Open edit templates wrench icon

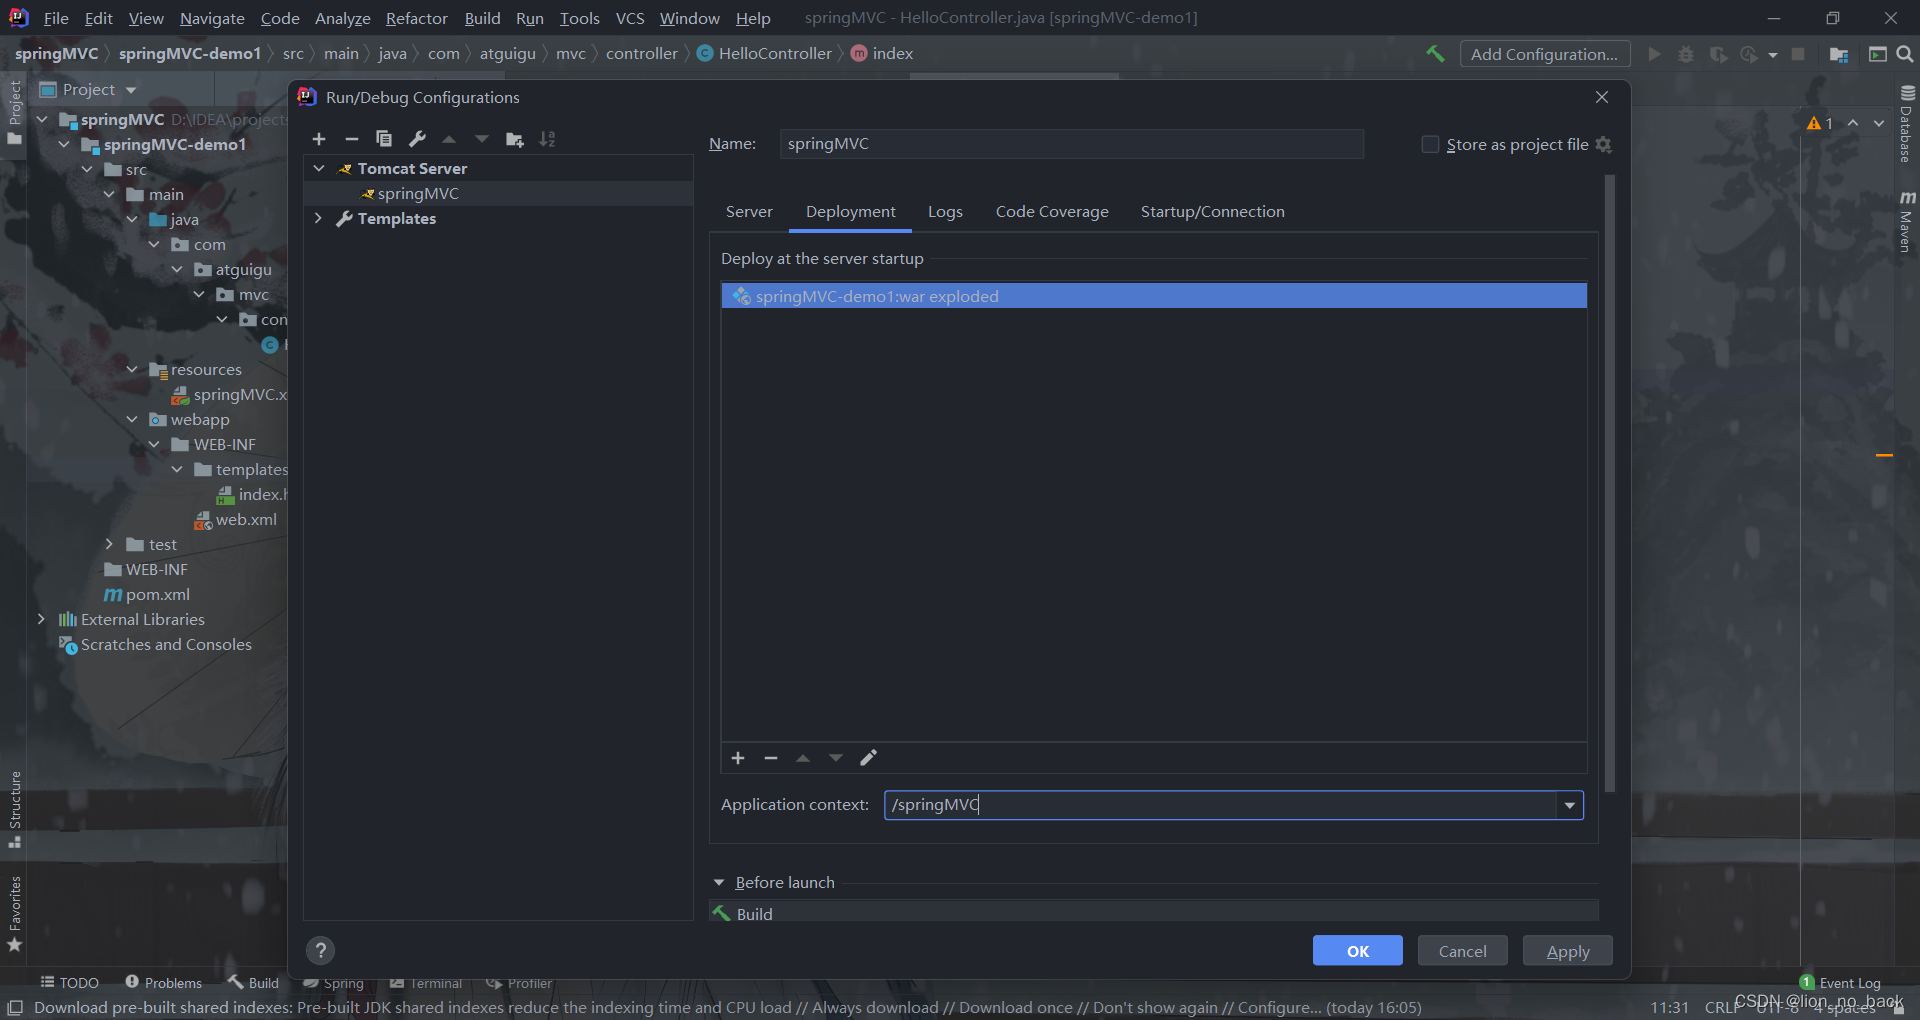417,139
